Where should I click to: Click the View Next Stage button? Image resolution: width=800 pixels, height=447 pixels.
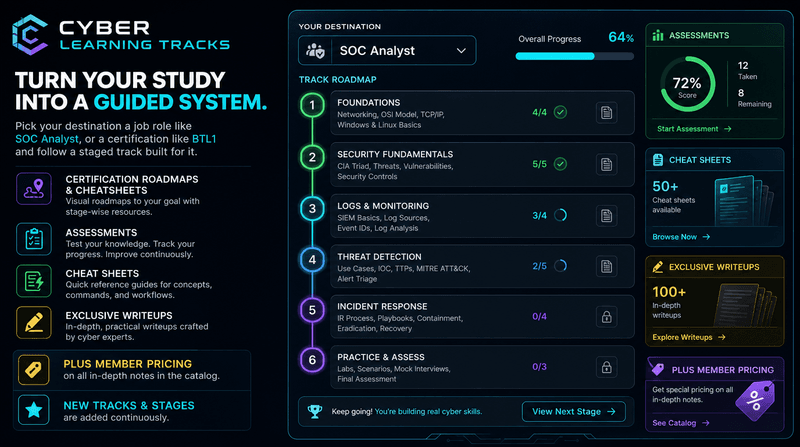(x=573, y=412)
